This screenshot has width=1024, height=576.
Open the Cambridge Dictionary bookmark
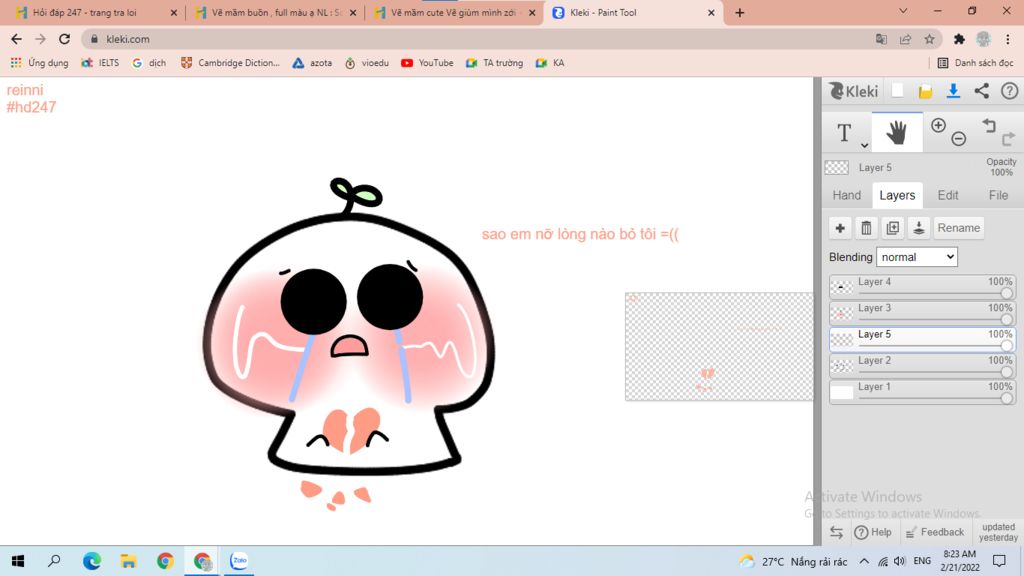(x=230, y=63)
